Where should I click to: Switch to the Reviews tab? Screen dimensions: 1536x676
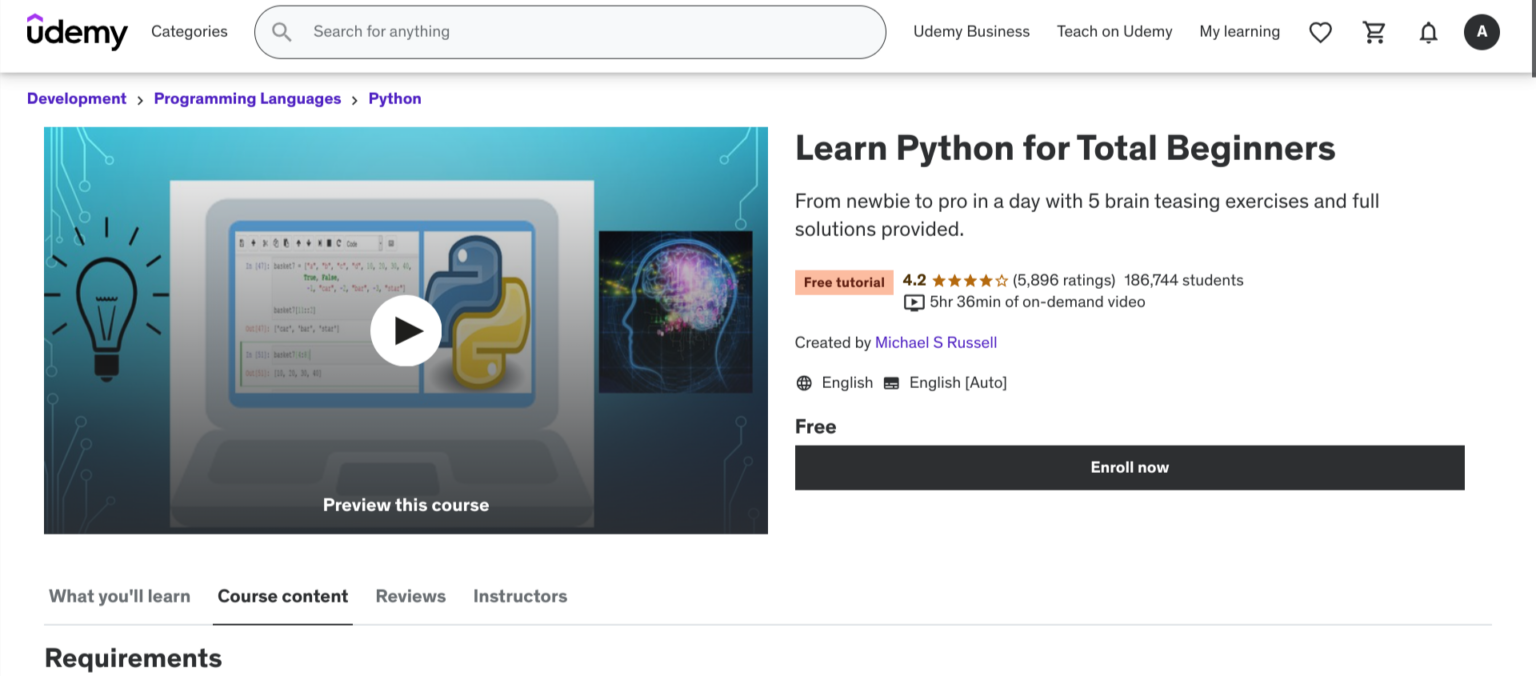(410, 596)
